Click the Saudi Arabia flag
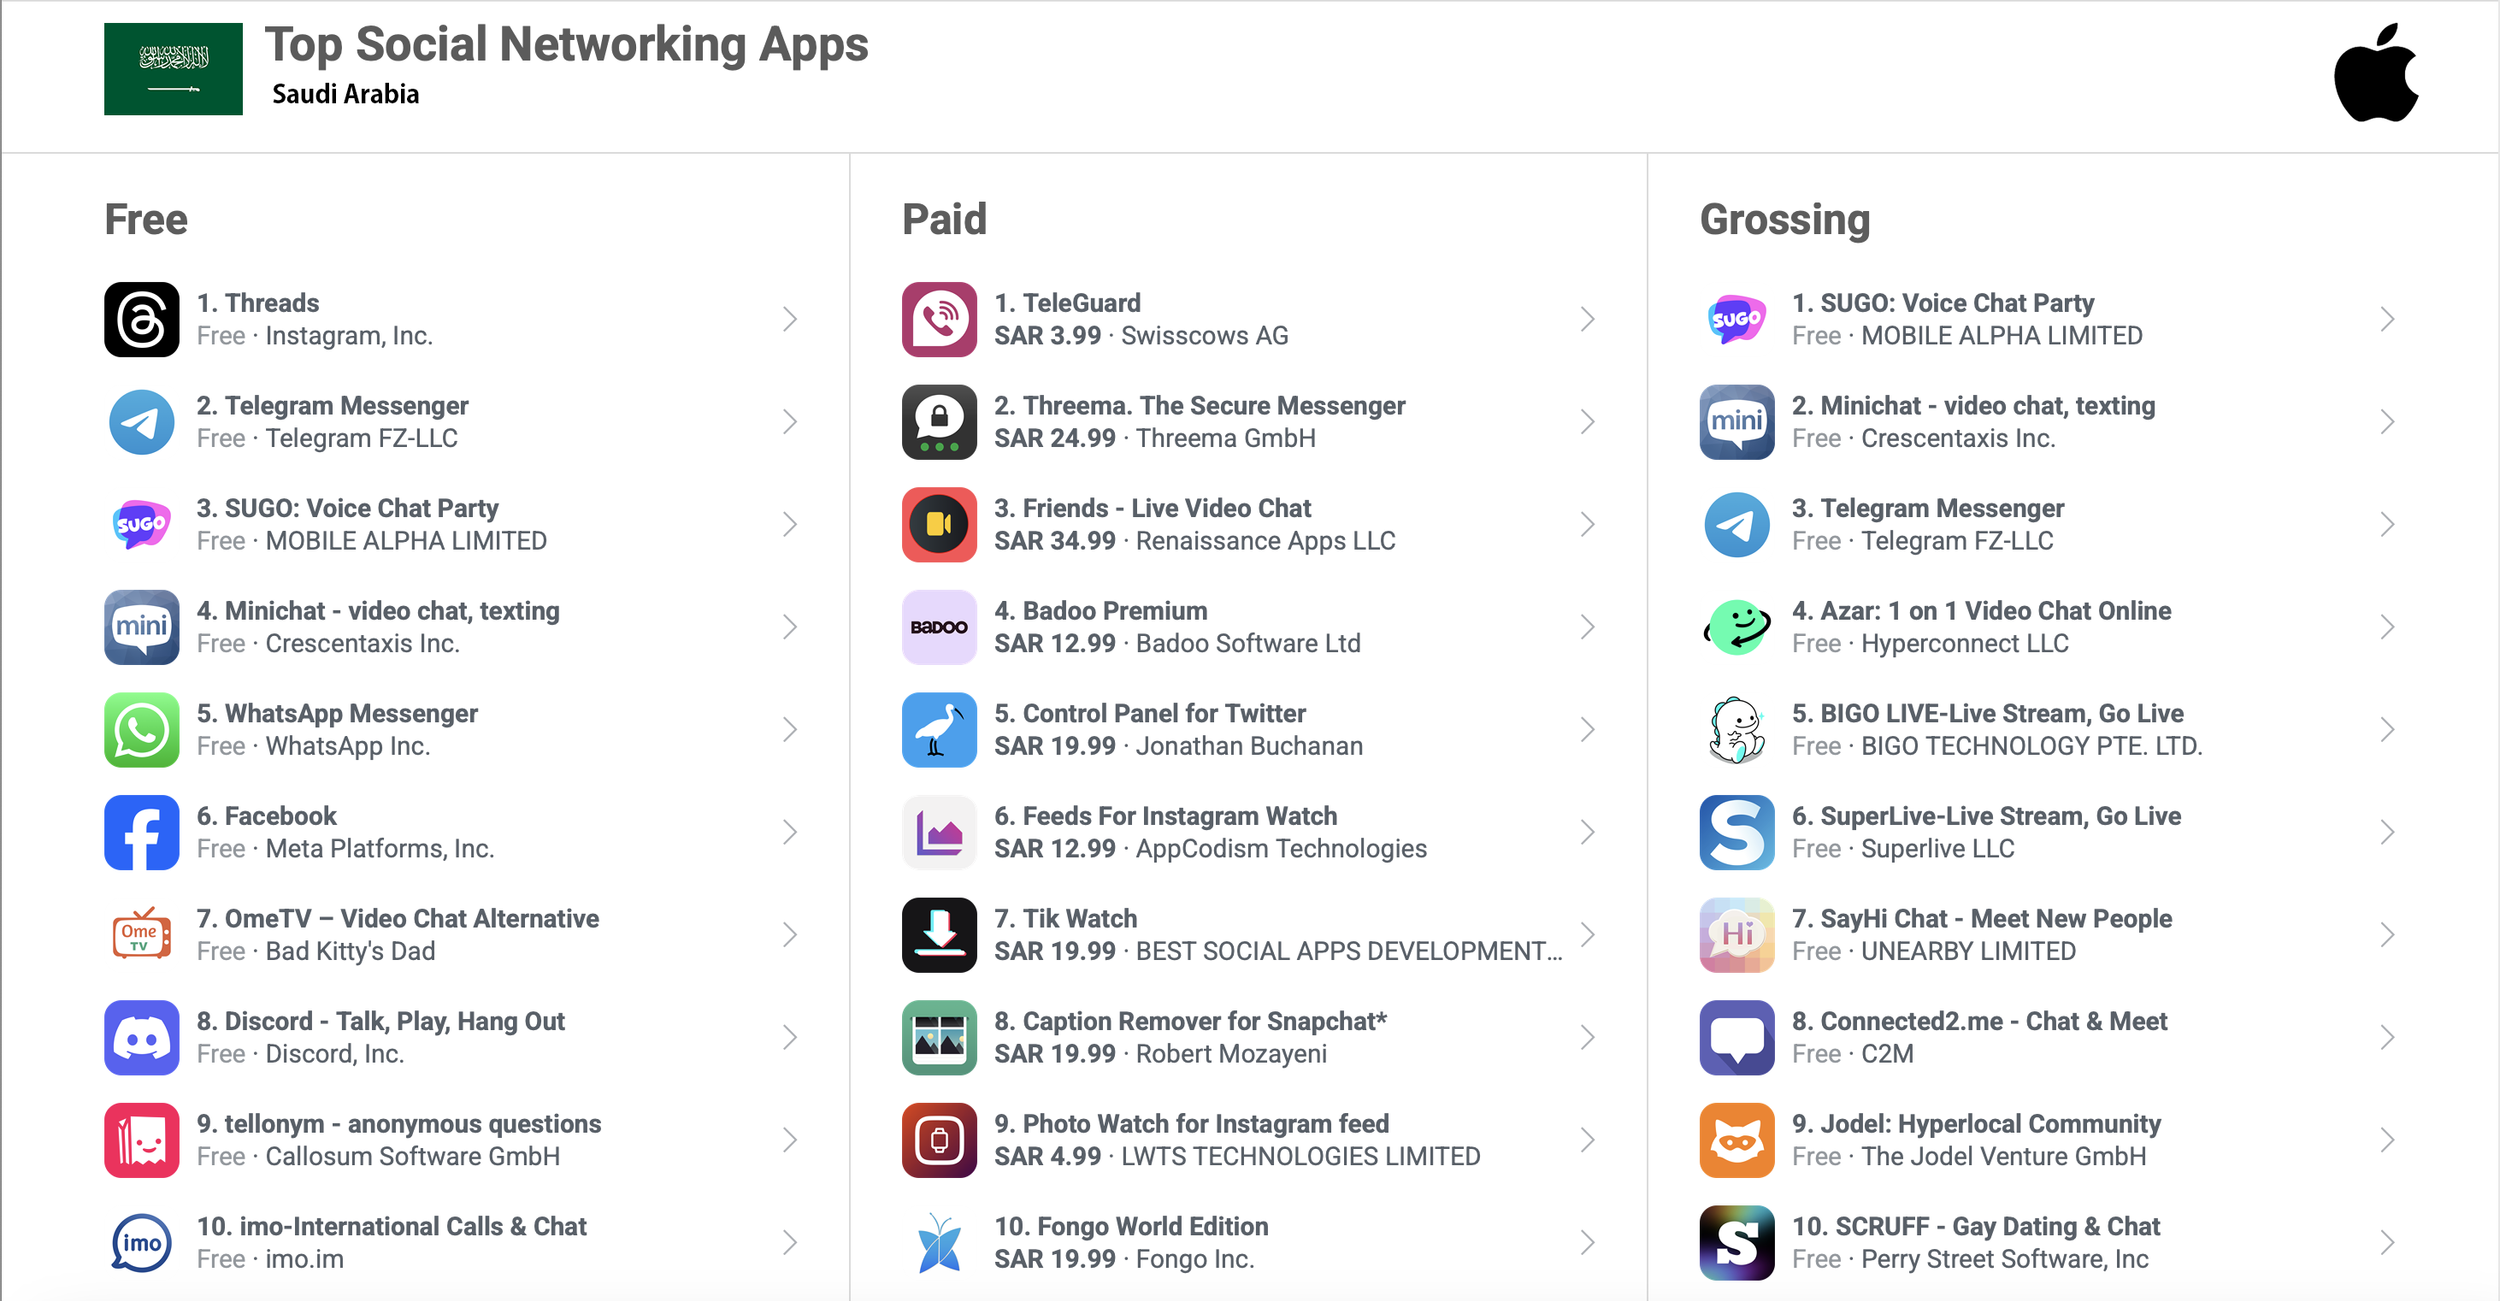Screen dimensions: 2500x1301 click(x=173, y=69)
